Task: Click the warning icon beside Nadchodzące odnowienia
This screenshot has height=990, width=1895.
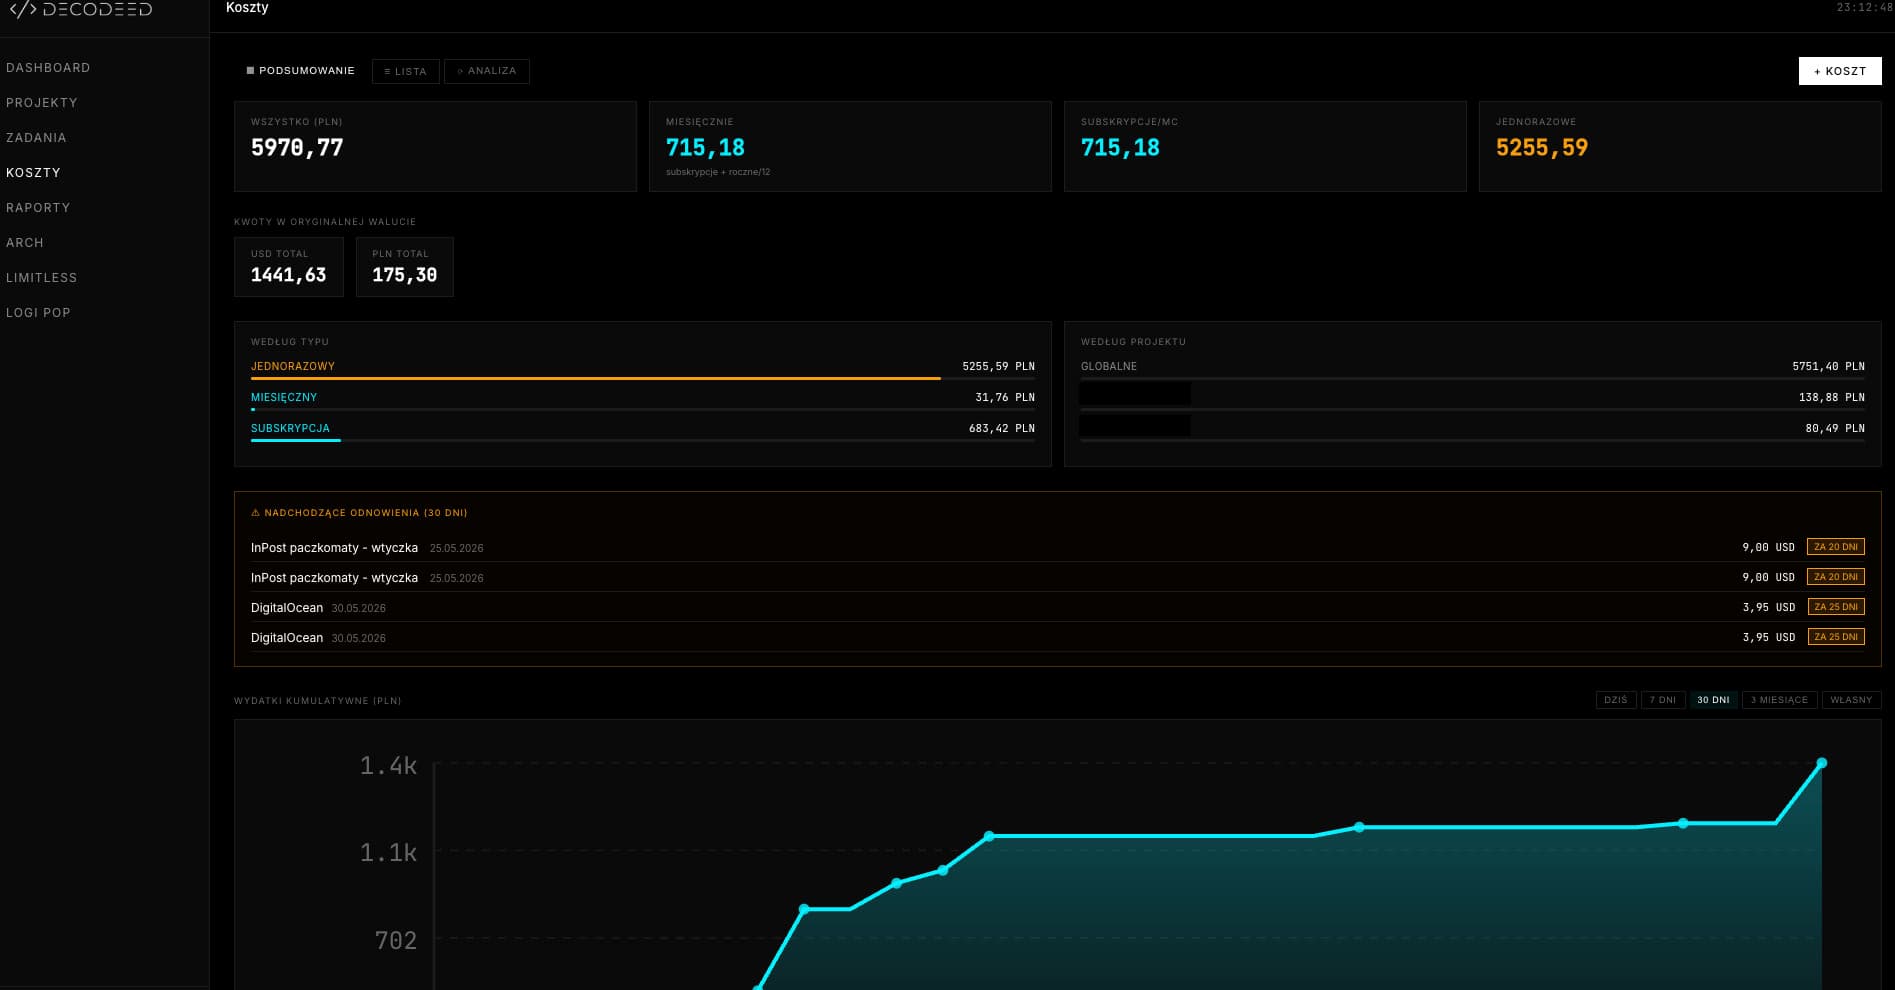Action: [x=255, y=513]
